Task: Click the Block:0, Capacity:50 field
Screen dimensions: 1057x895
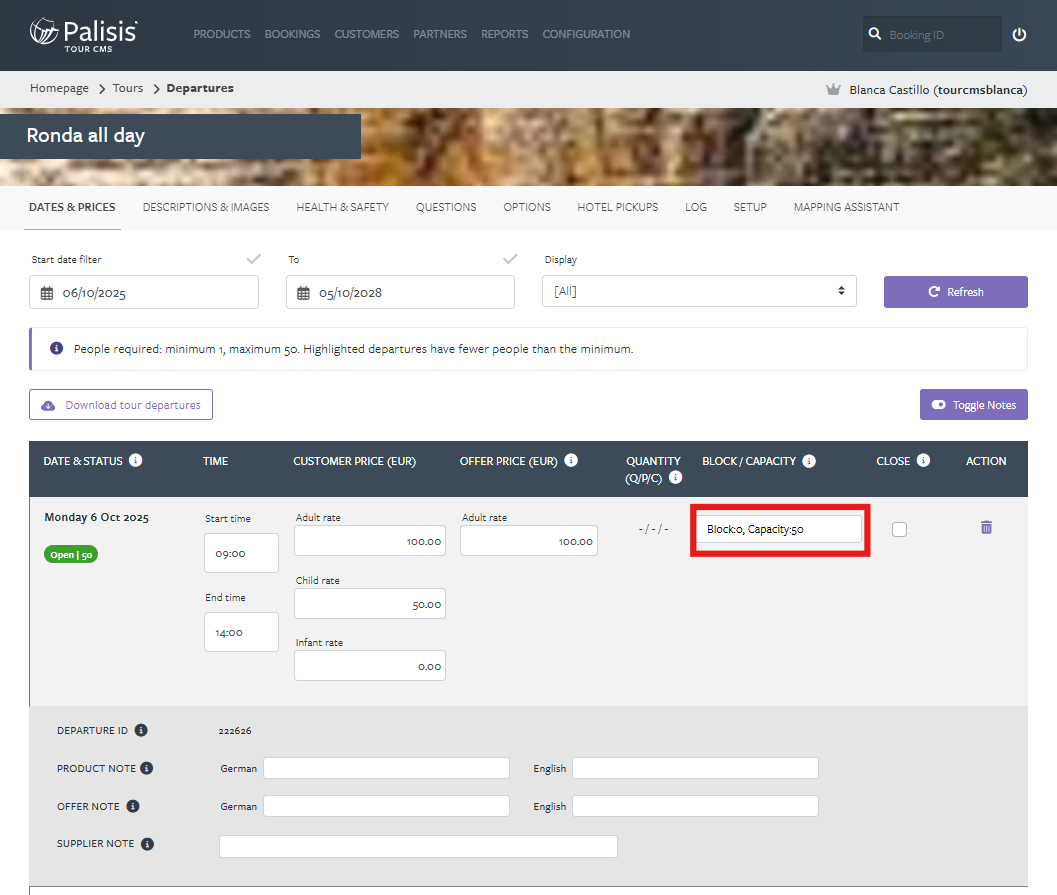Action: (779, 529)
